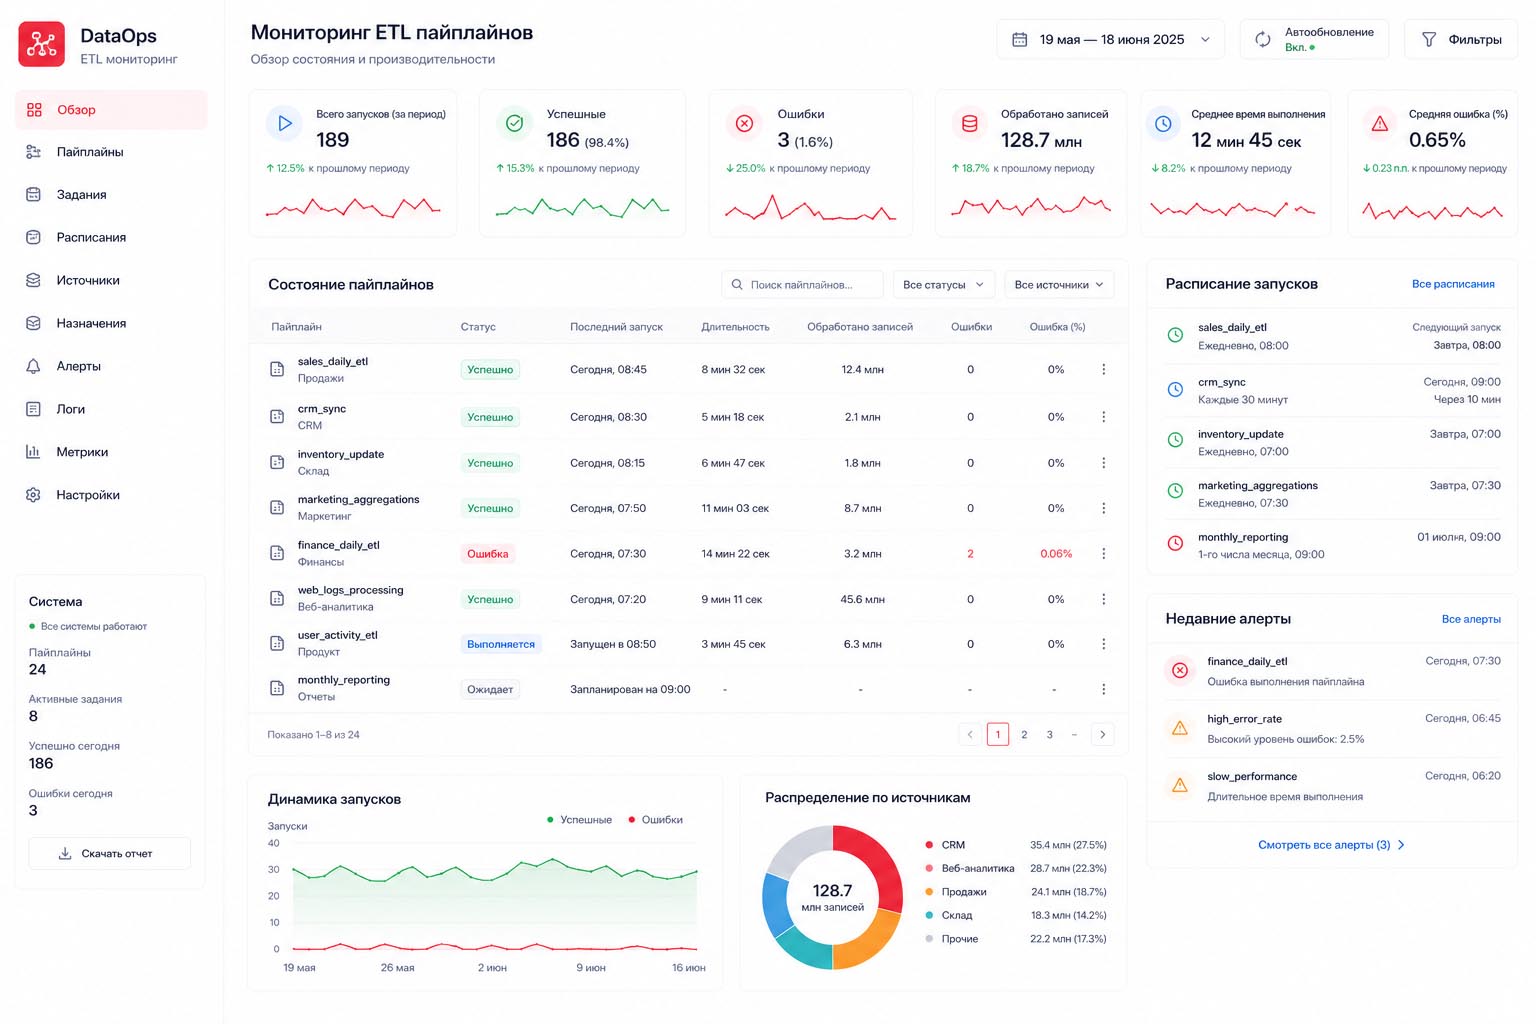Toggle Ошибки series in chart legend
The image size is (1536, 1024).
(x=655, y=820)
